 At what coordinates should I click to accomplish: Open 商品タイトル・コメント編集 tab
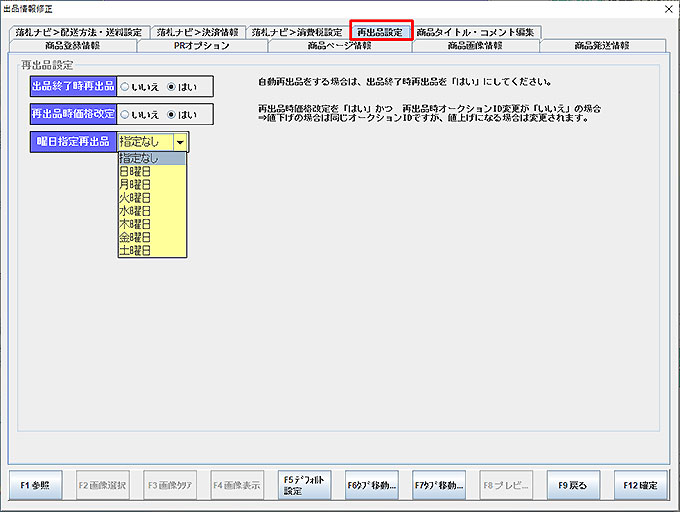click(475, 32)
